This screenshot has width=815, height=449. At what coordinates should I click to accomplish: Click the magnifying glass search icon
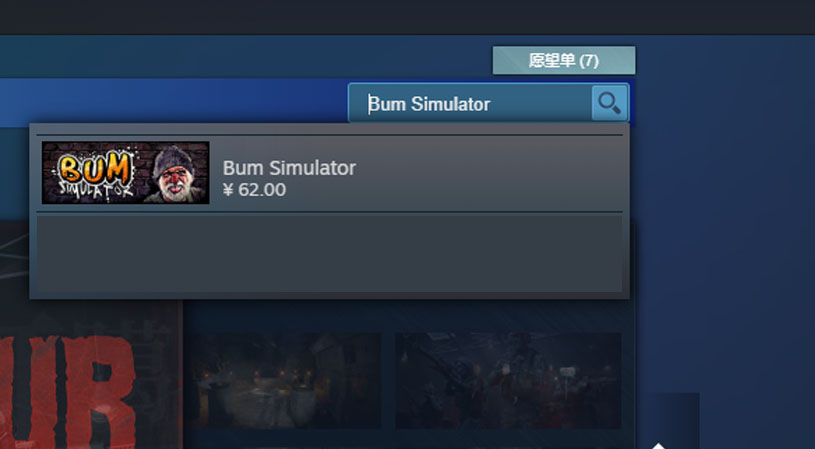click(x=609, y=103)
